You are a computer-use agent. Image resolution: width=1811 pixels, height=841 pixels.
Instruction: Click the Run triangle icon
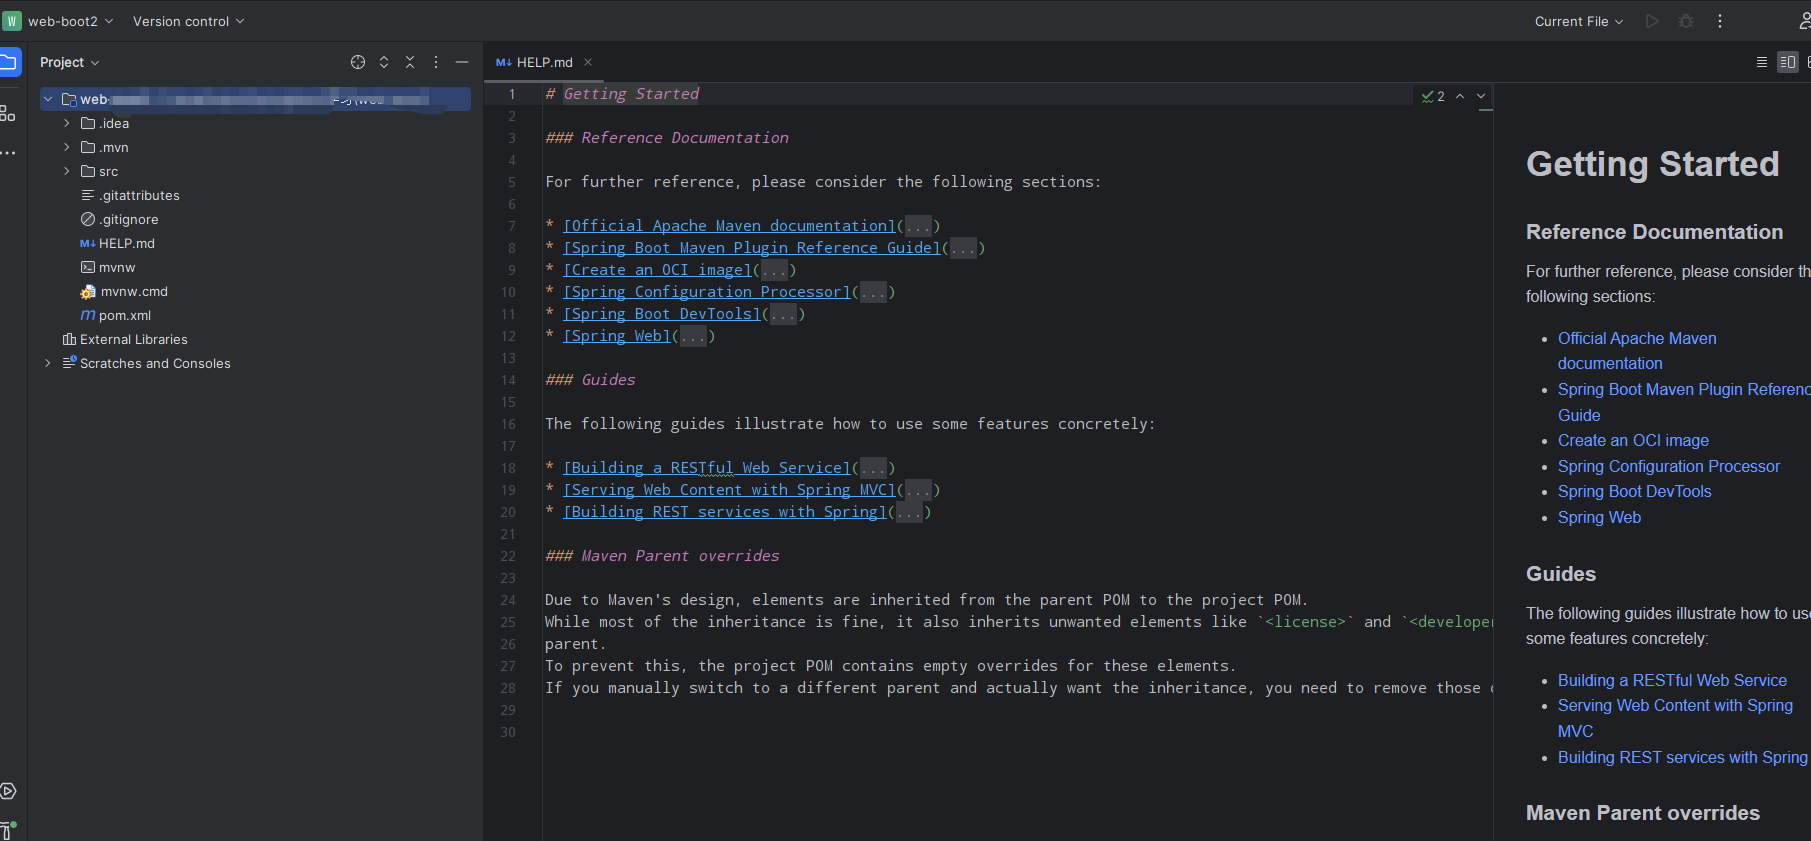point(1652,21)
